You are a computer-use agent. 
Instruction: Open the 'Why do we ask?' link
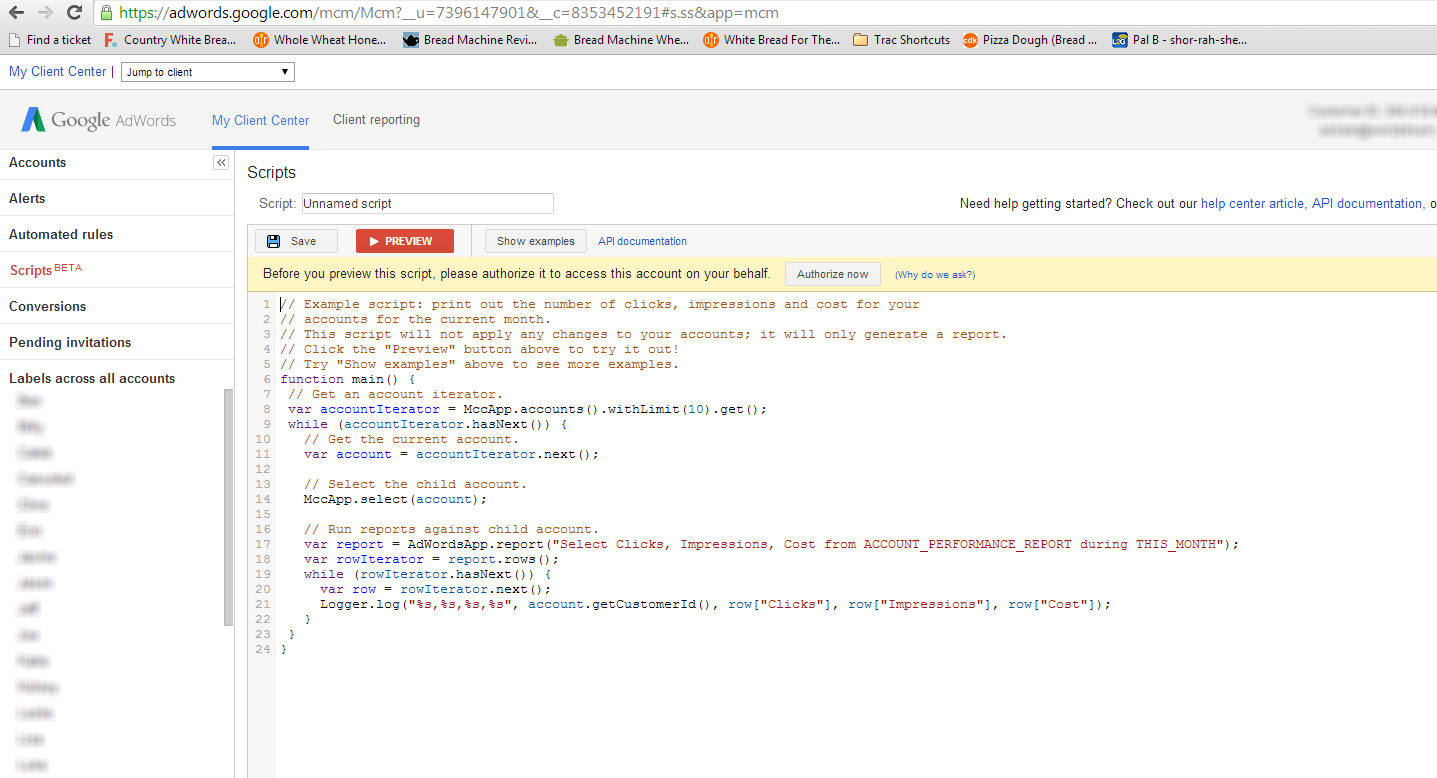pyautogui.click(x=935, y=274)
